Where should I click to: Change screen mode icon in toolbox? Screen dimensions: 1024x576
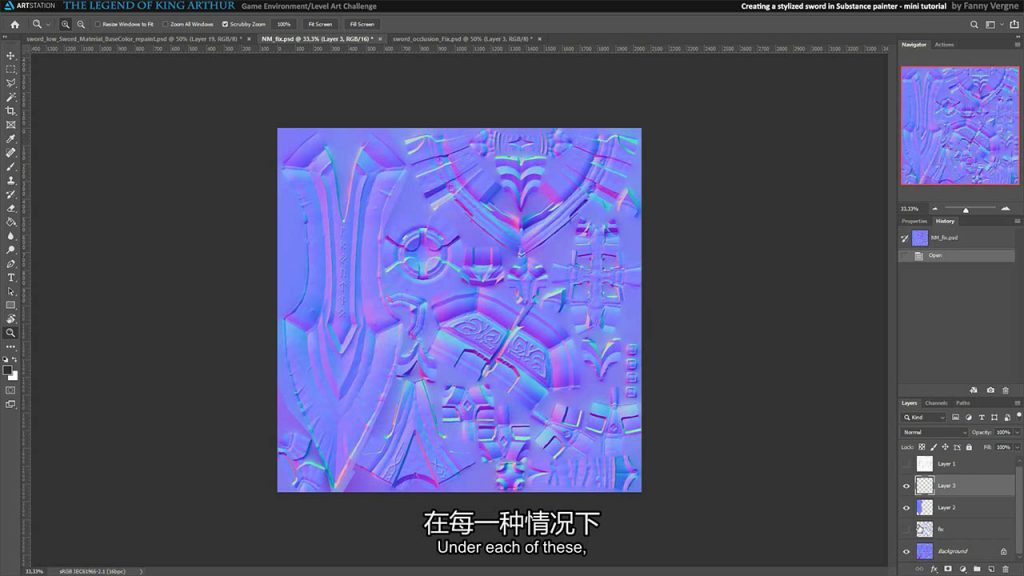[x=10, y=405]
